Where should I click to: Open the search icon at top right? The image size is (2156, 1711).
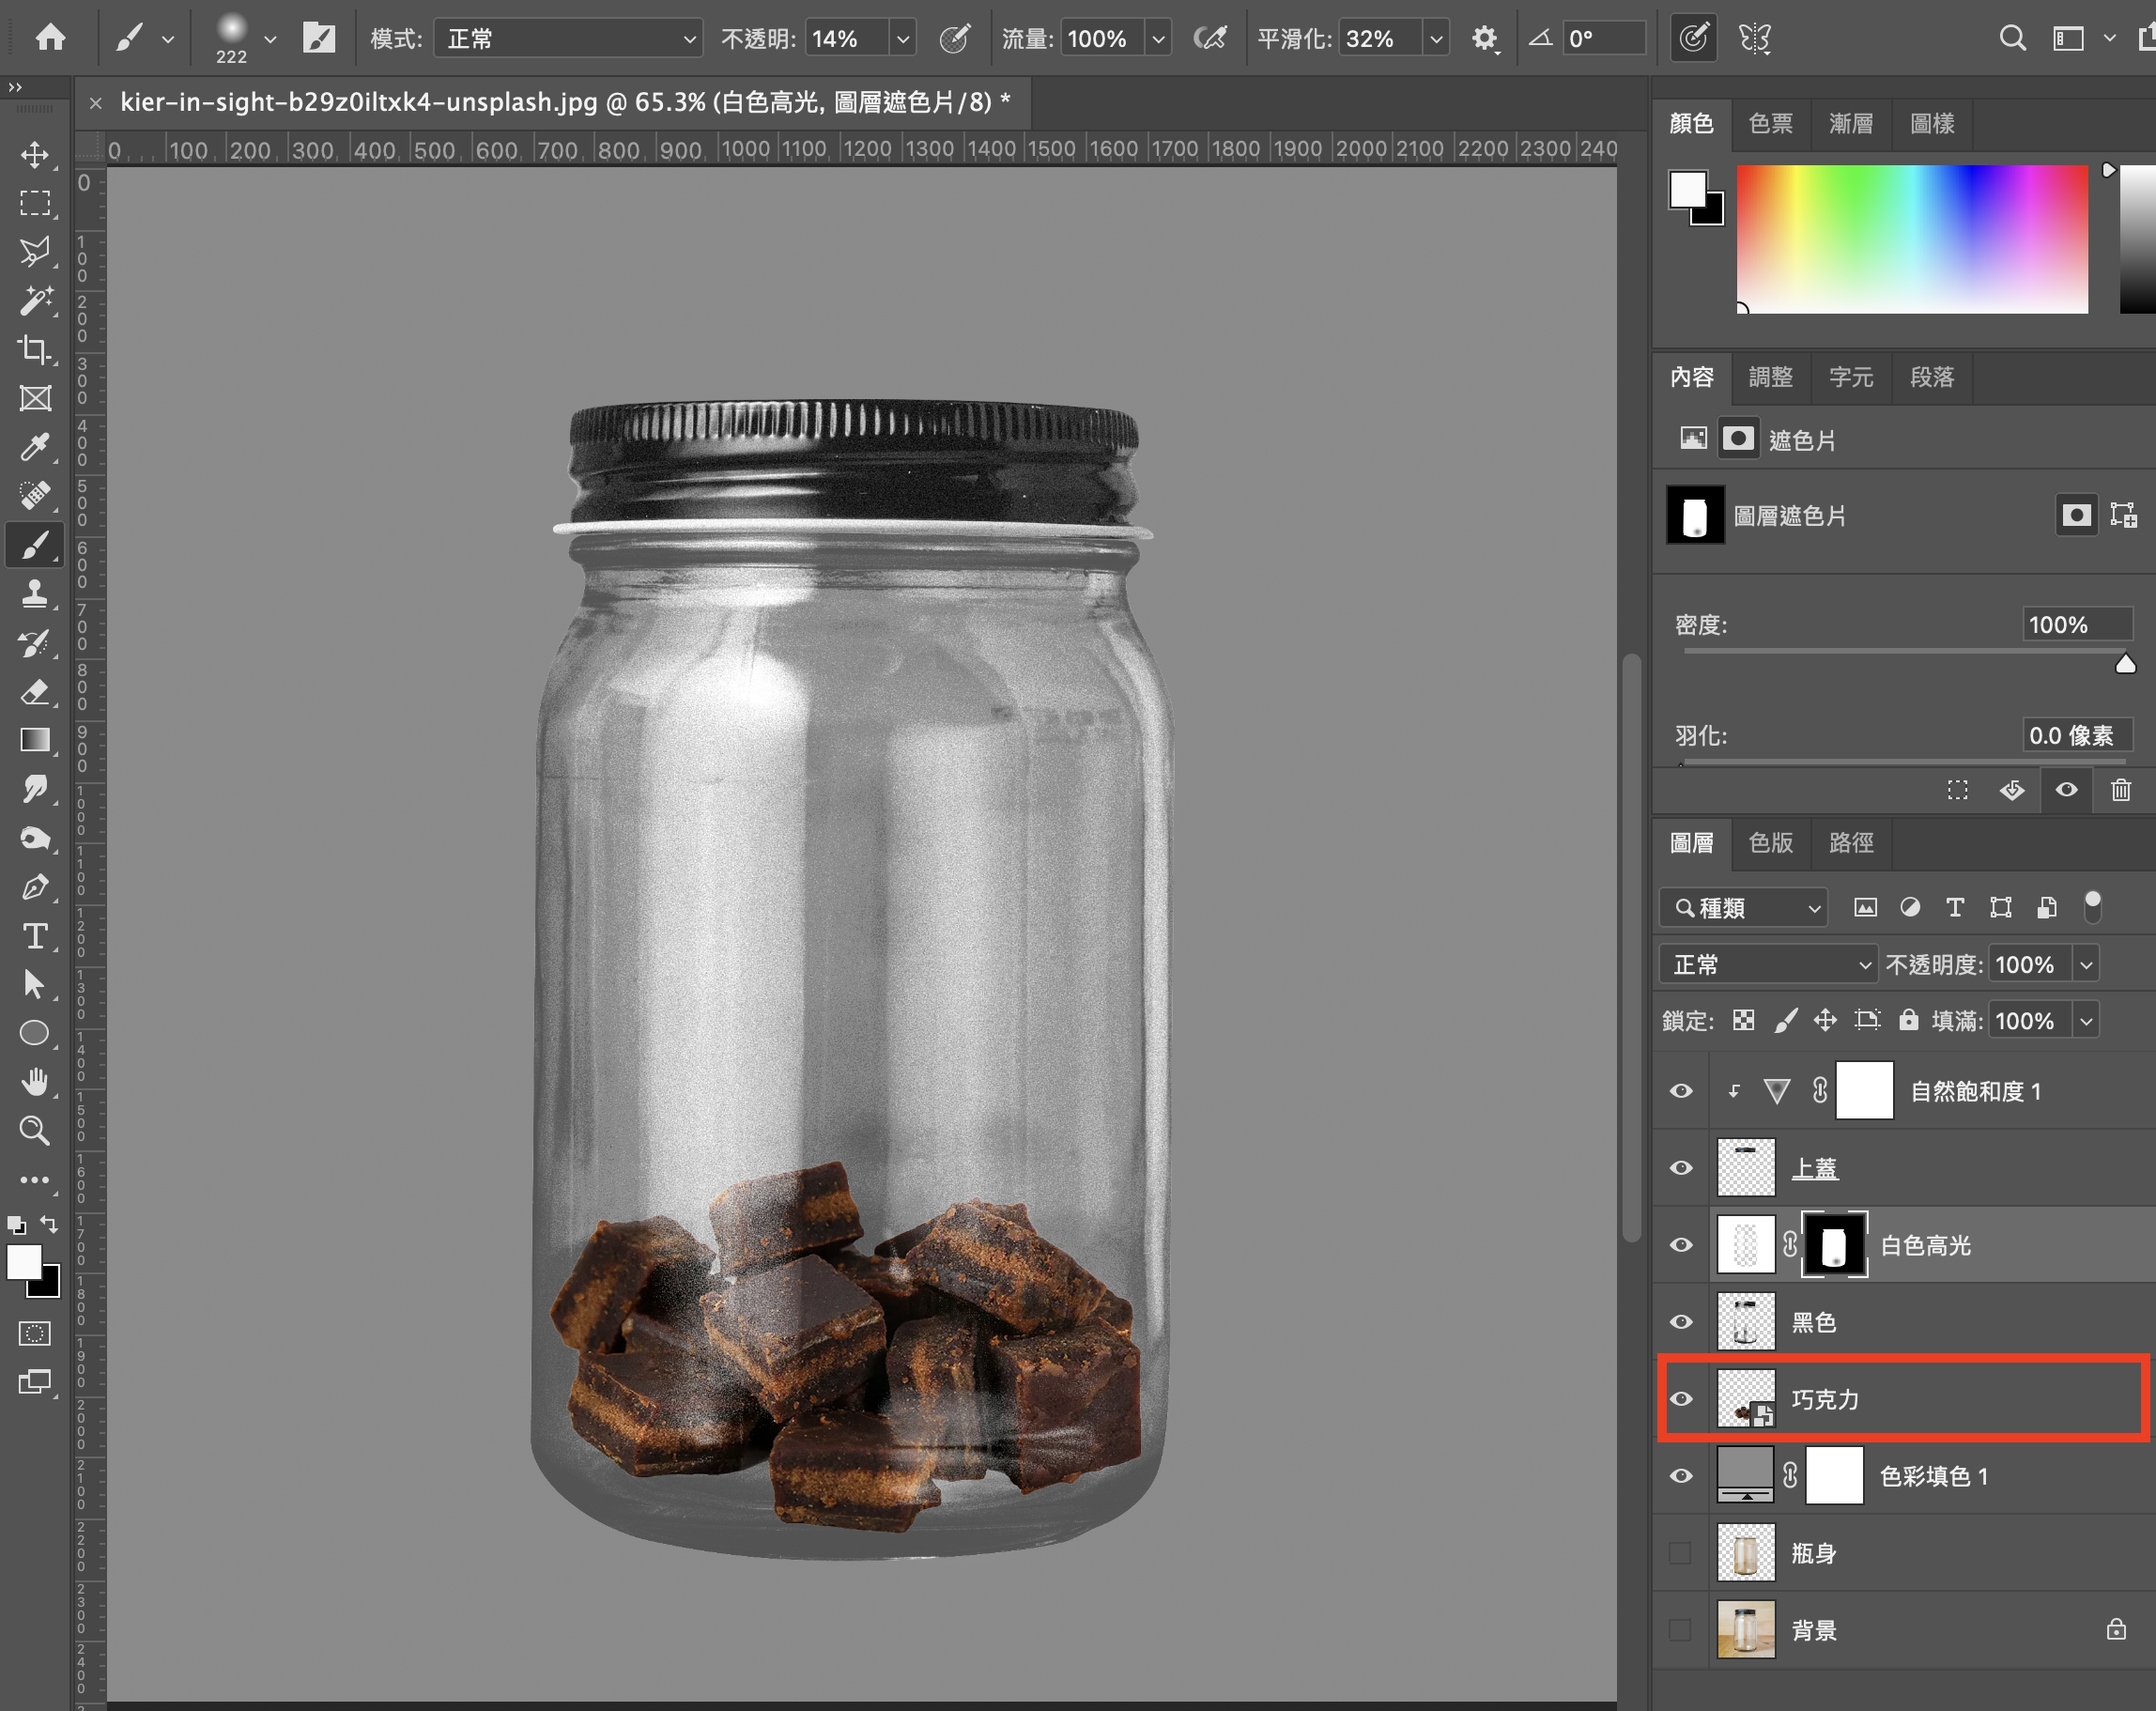point(2012,39)
